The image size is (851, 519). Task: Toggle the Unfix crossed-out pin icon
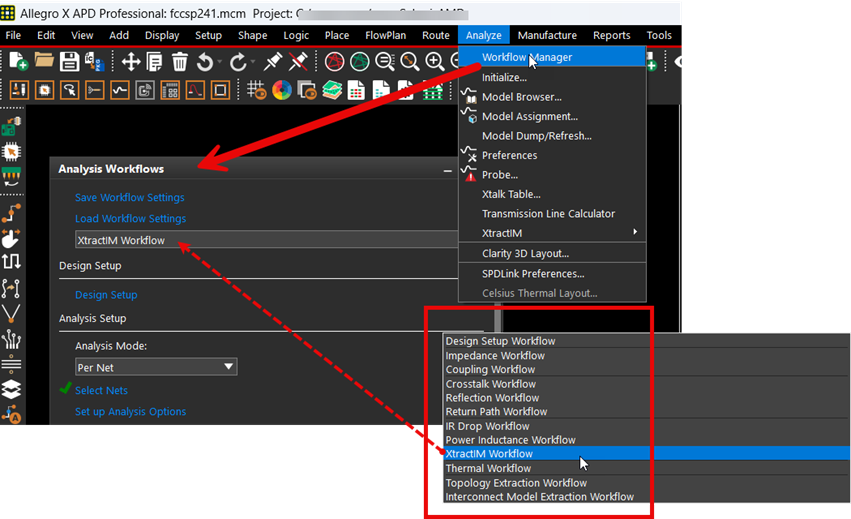[x=297, y=62]
